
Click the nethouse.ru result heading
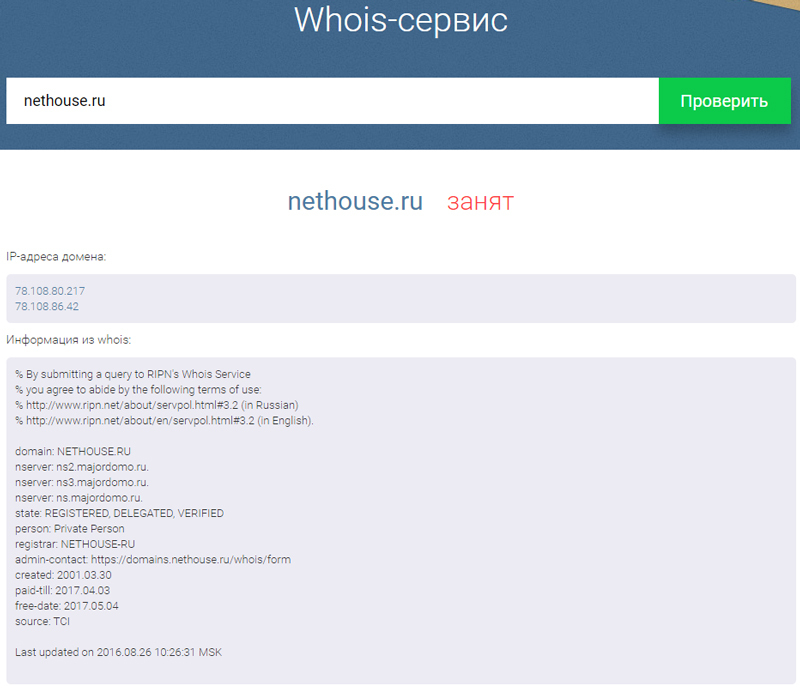tap(355, 201)
